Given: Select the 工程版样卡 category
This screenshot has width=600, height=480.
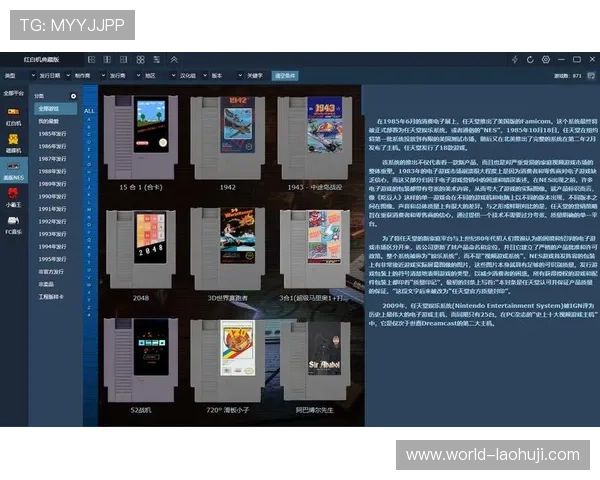Looking at the screenshot, I should point(51,297).
